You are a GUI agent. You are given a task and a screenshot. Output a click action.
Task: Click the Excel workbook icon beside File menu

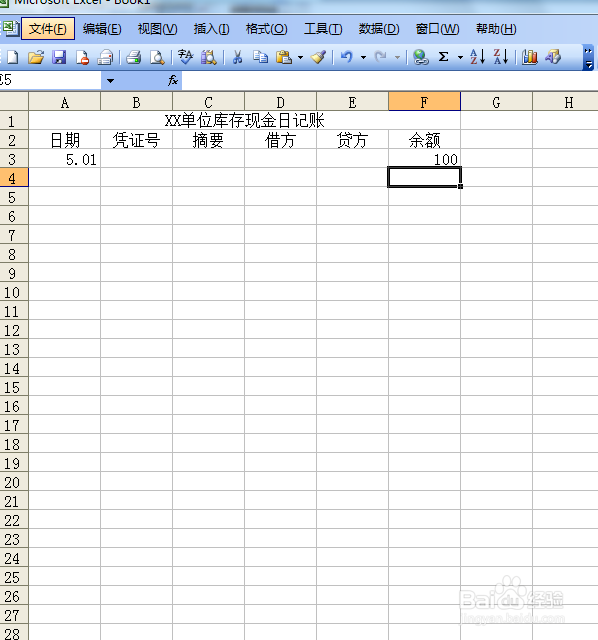coord(11,29)
